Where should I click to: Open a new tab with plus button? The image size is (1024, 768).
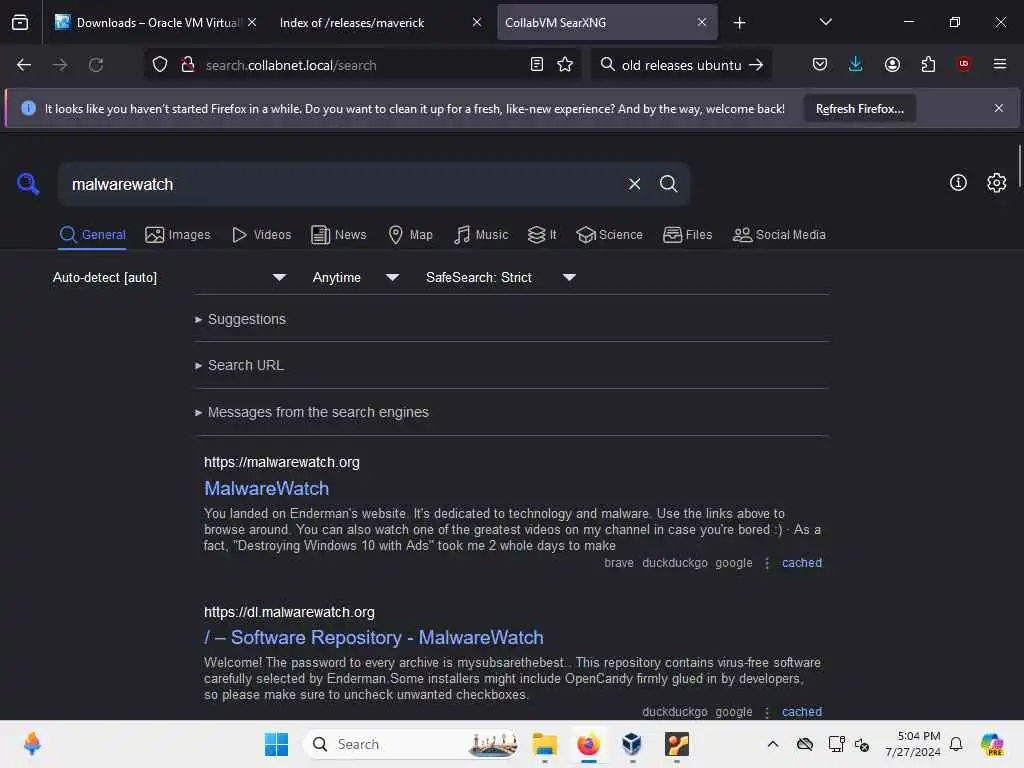739,23
